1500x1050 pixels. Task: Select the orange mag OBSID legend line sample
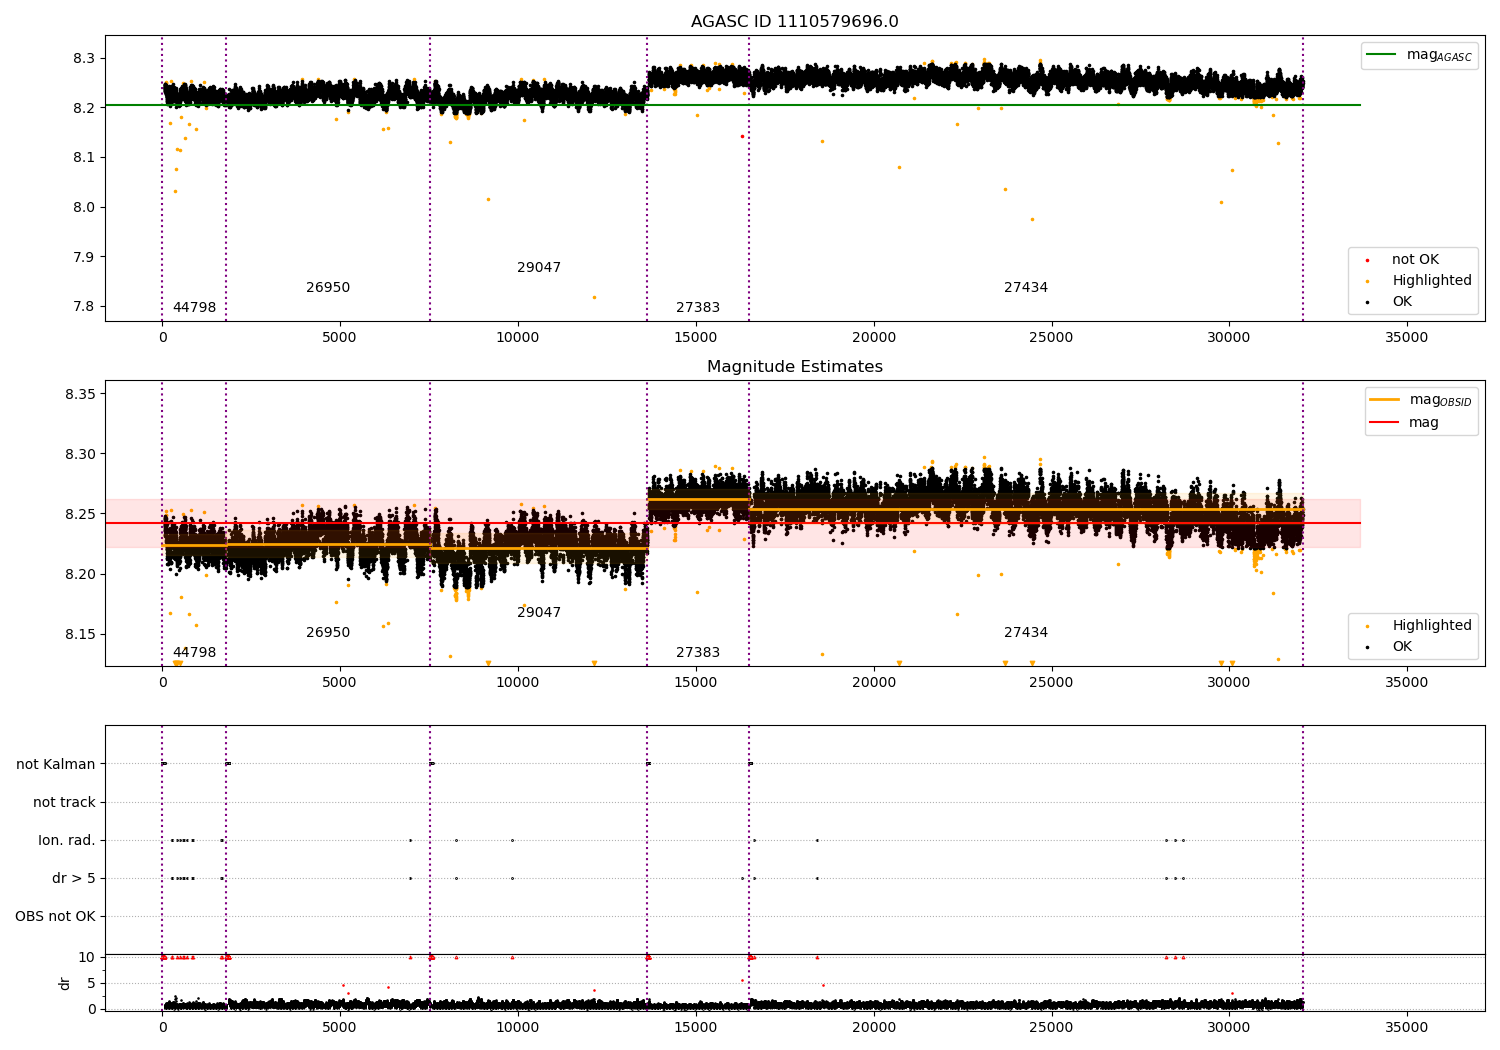coord(1385,399)
